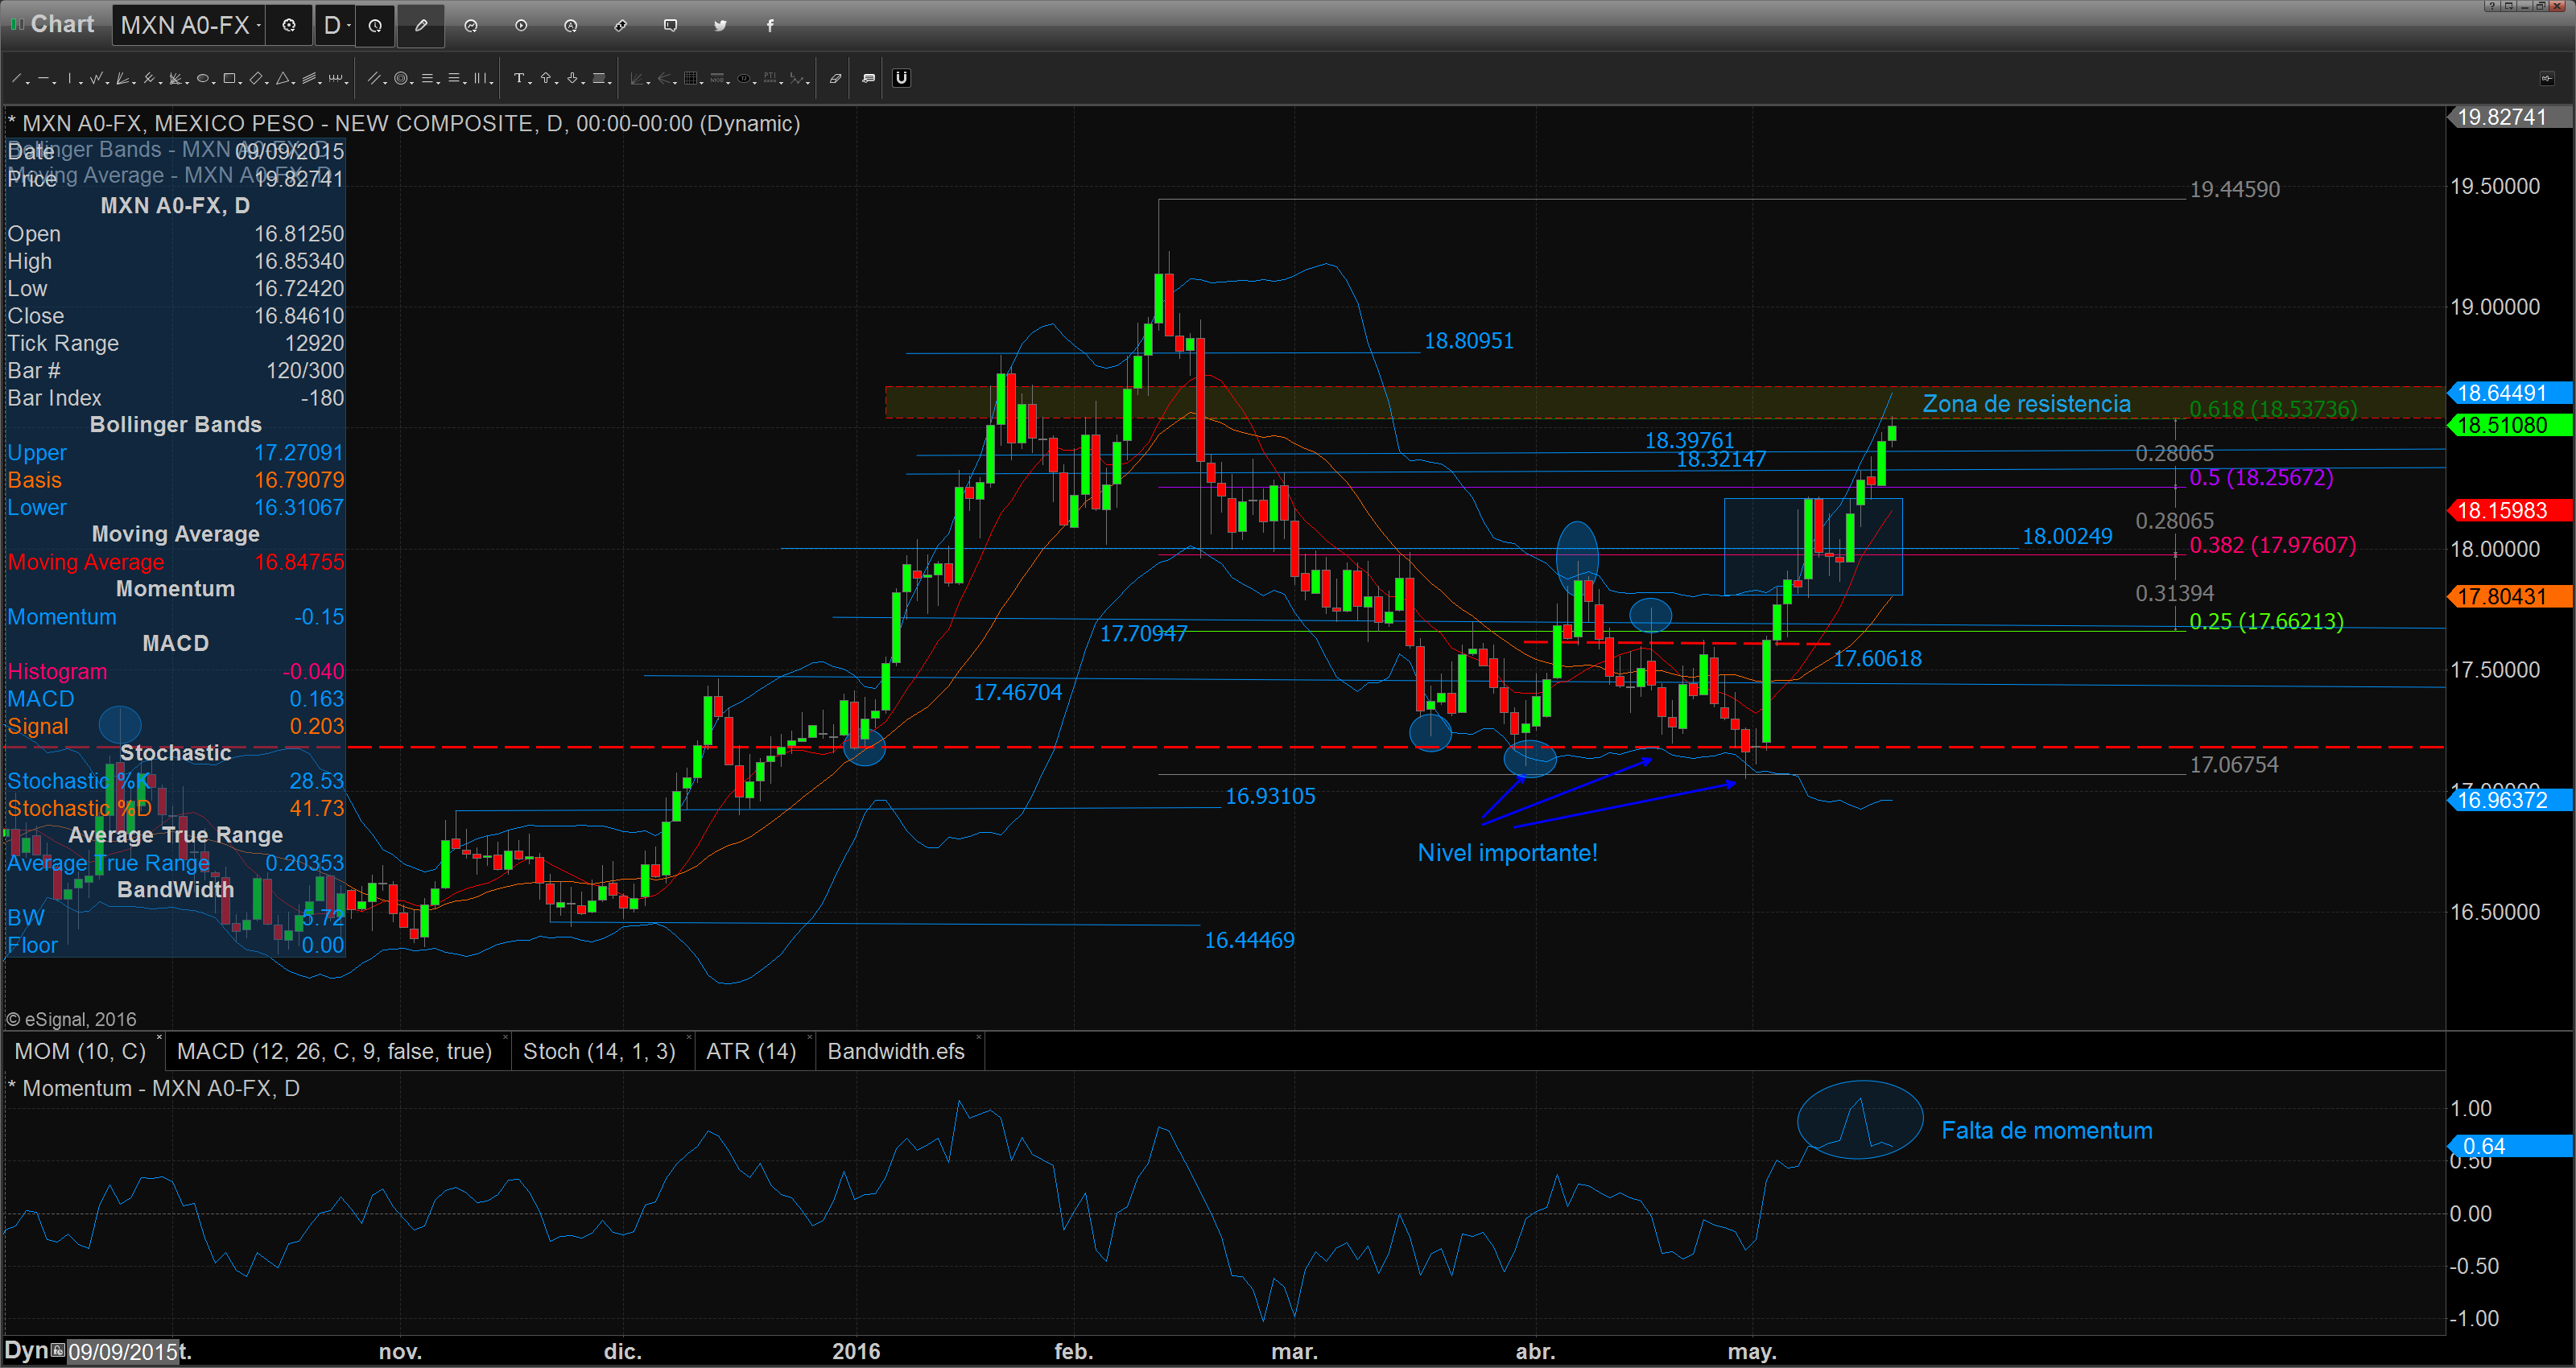Open the studies chart icon
The image size is (2576, 1368).
pyautogui.click(x=471, y=25)
